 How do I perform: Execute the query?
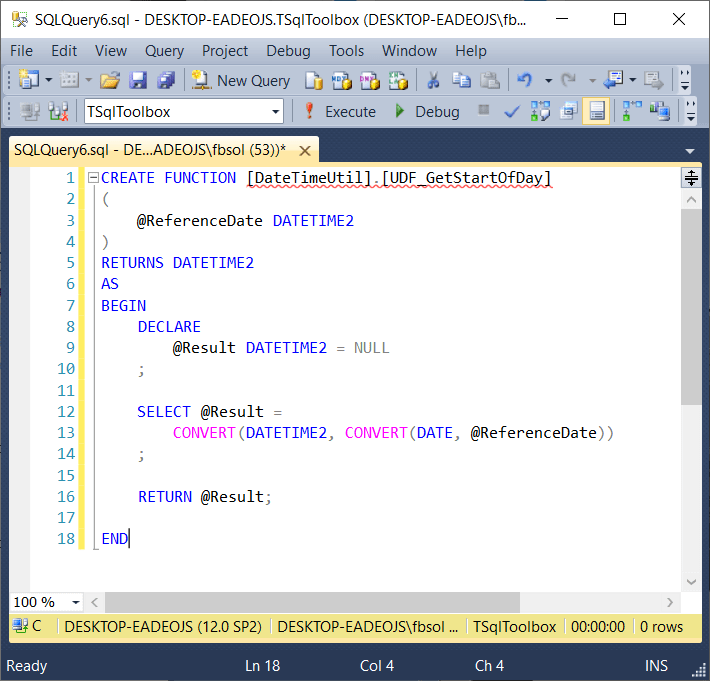(x=340, y=111)
